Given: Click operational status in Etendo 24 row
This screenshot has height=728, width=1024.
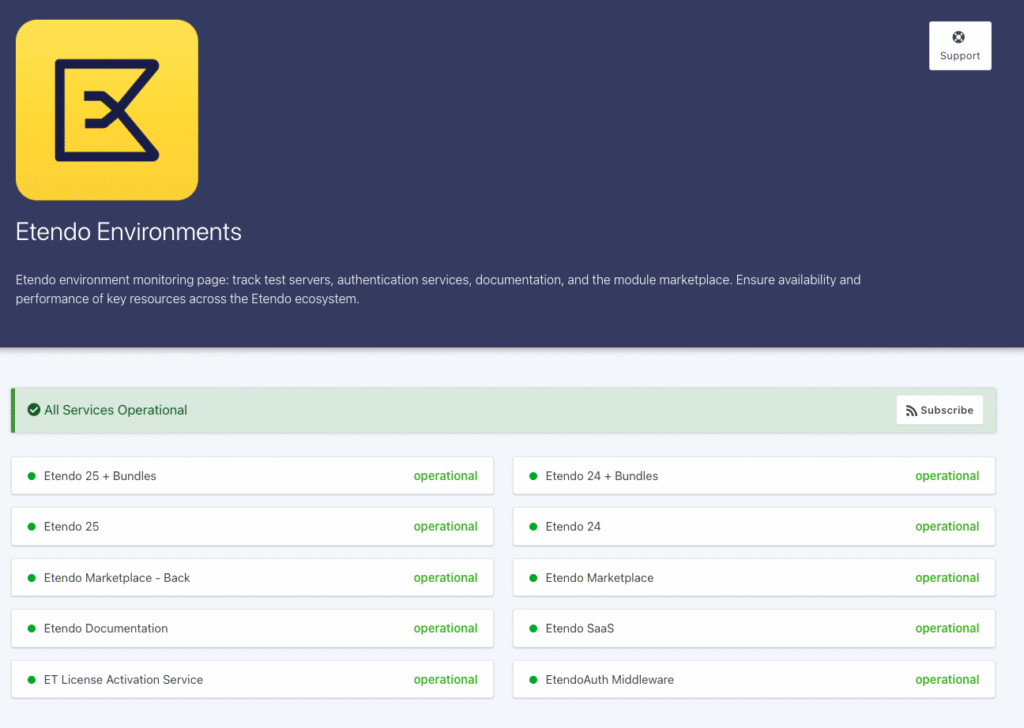Looking at the screenshot, I should tap(947, 526).
